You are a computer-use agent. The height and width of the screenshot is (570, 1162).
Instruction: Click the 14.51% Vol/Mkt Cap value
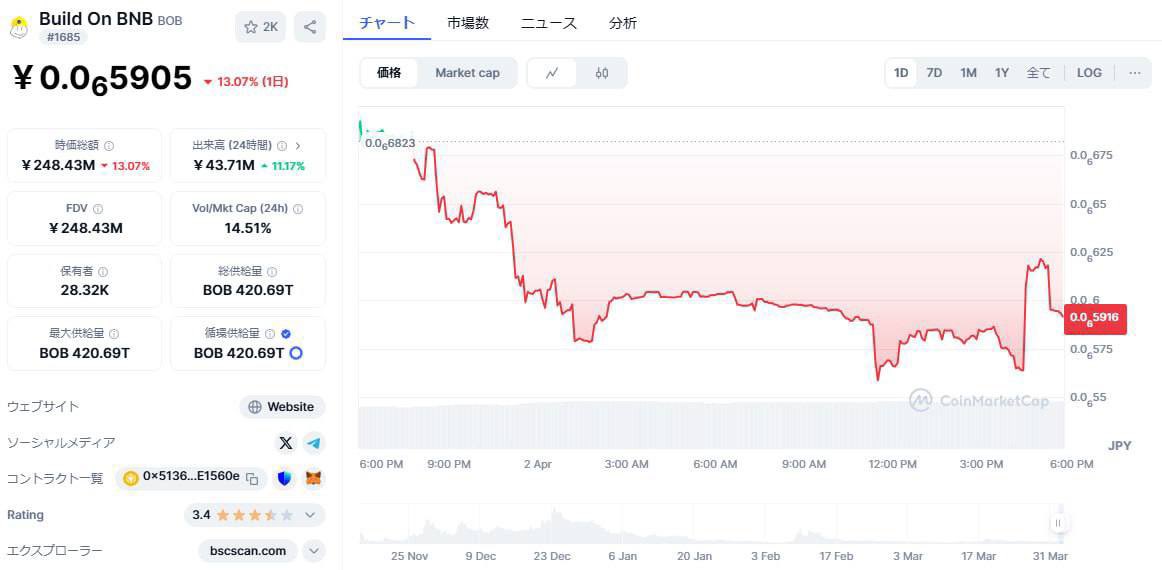pyautogui.click(x=248, y=228)
